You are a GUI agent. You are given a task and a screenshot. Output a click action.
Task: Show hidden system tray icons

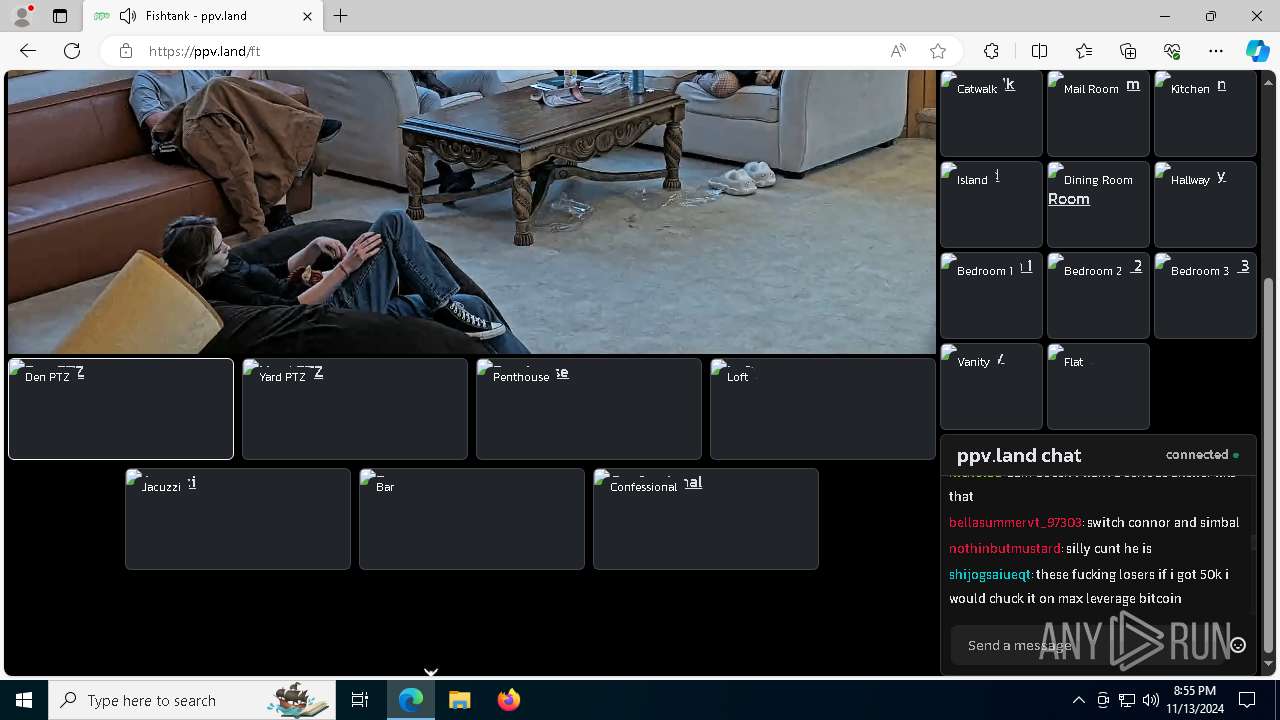1078,700
